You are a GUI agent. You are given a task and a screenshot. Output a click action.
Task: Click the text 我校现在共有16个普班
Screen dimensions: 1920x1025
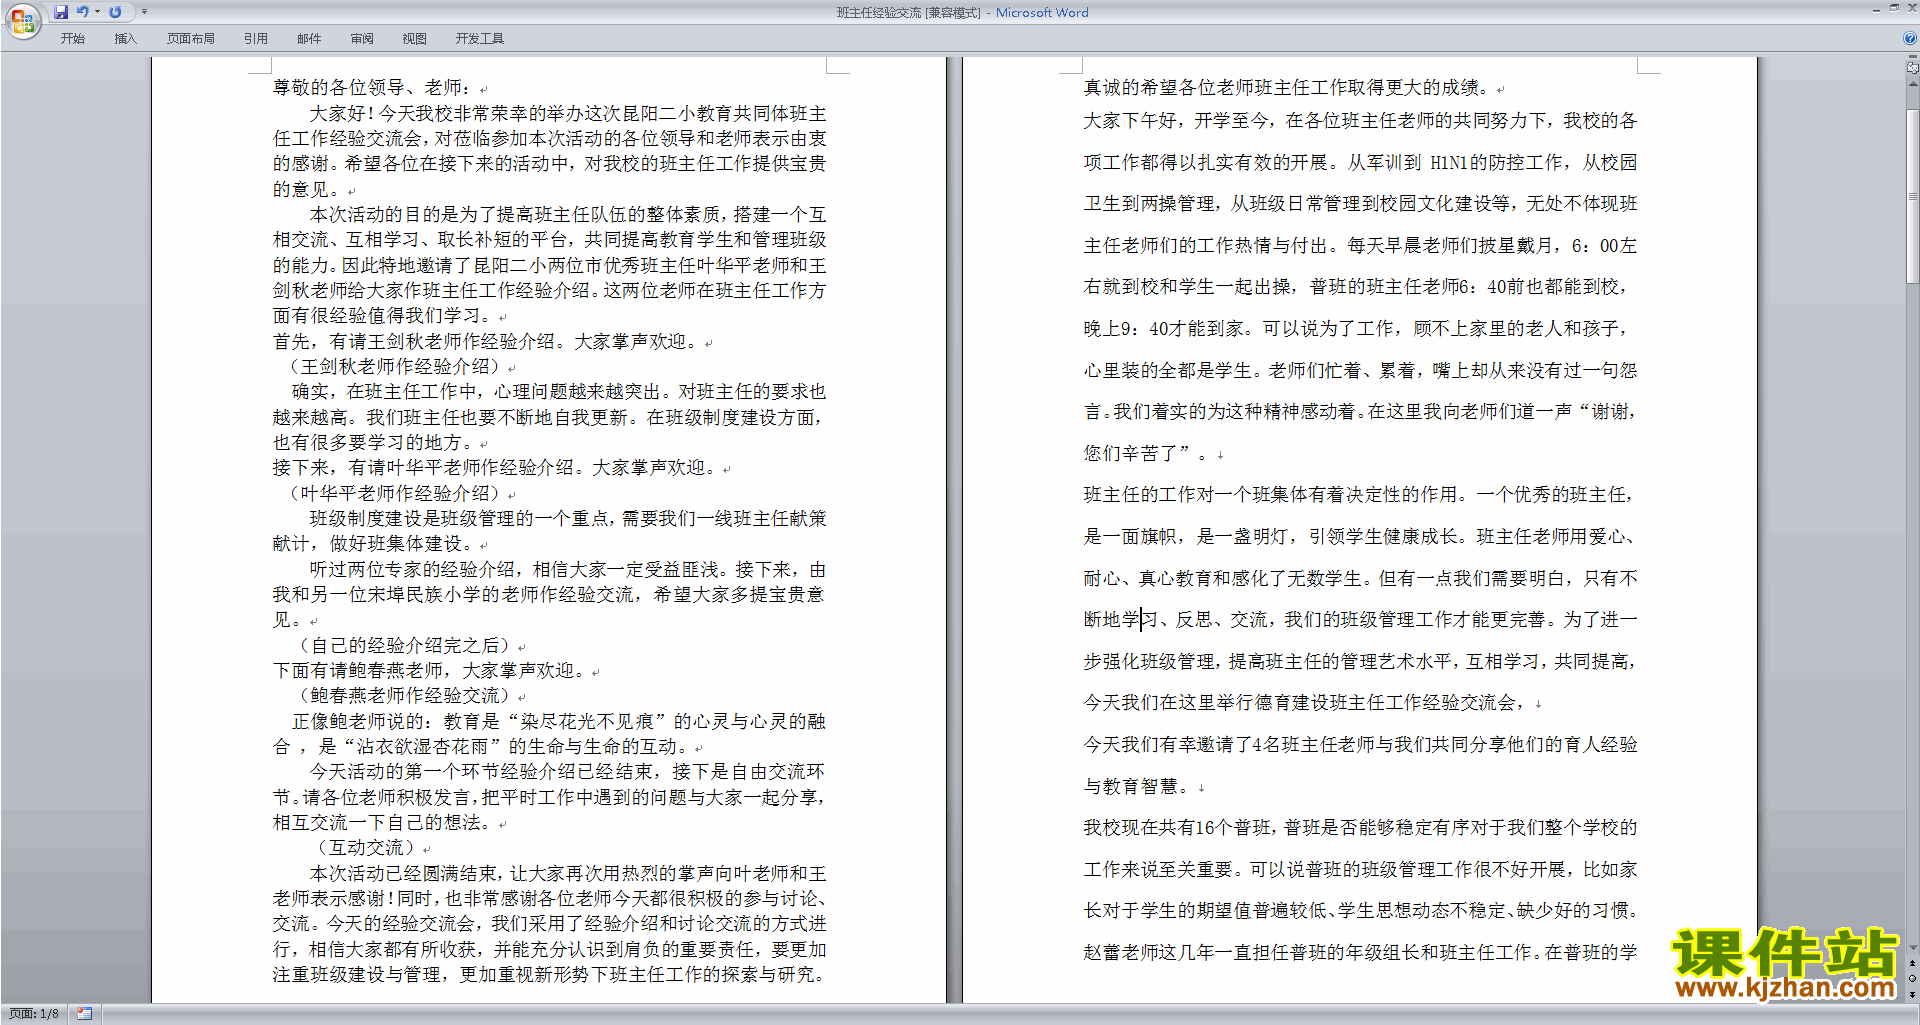(x=1178, y=827)
